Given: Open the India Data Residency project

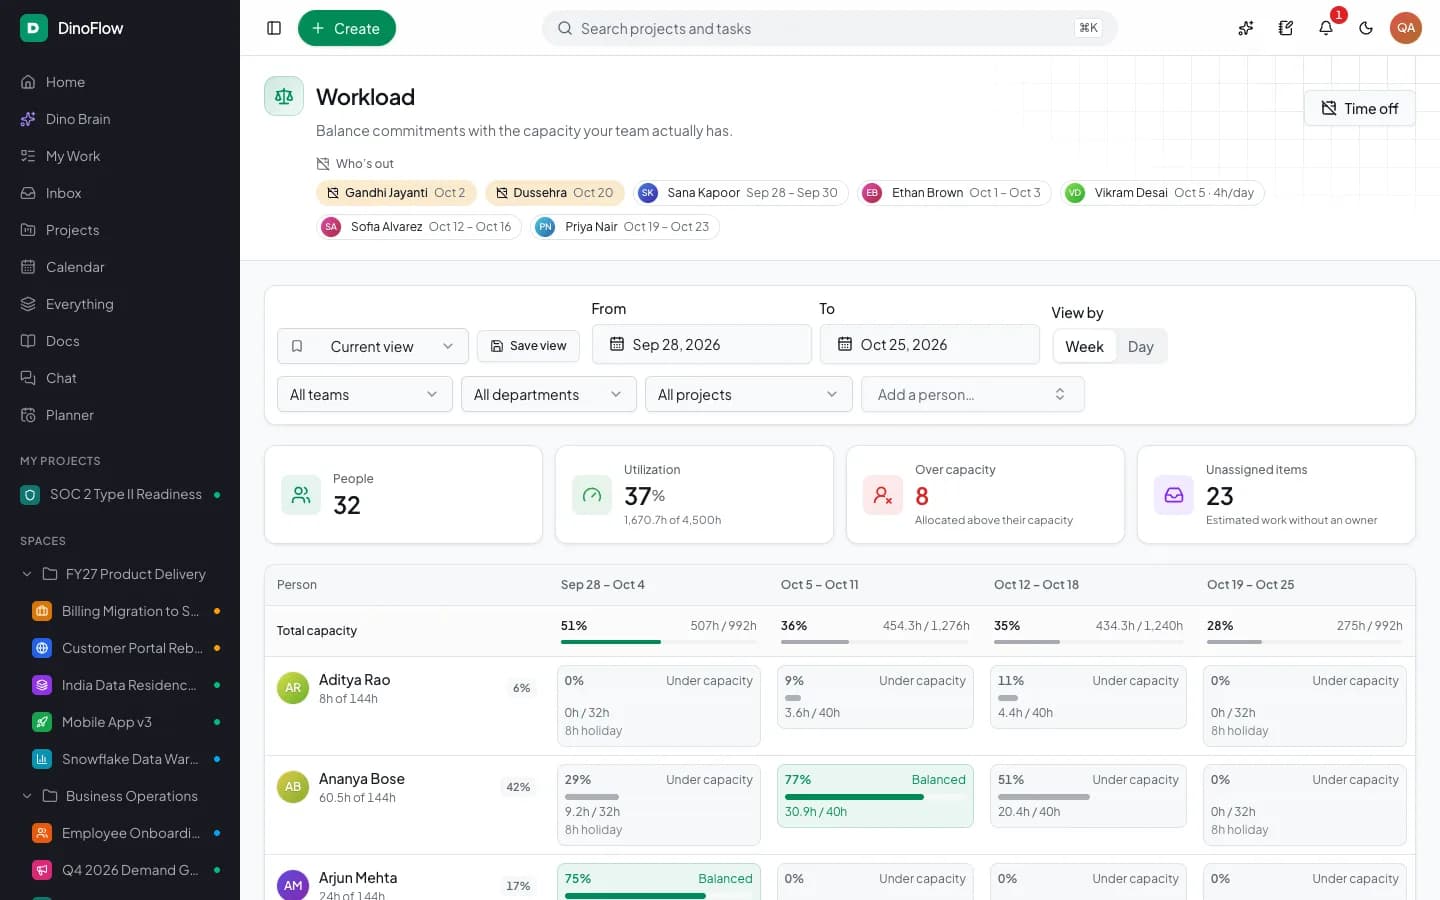Looking at the screenshot, I should (120, 685).
